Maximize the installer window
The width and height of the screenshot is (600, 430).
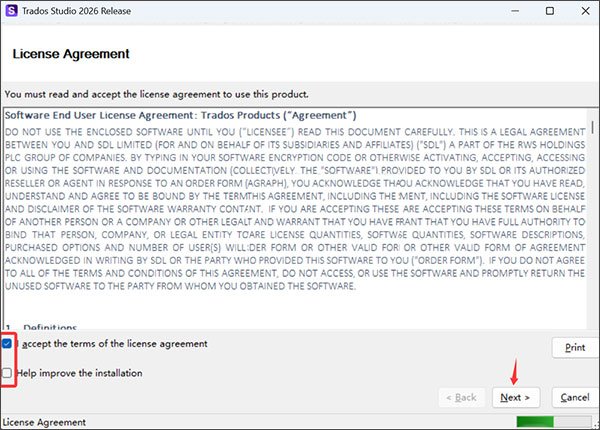(550, 11)
